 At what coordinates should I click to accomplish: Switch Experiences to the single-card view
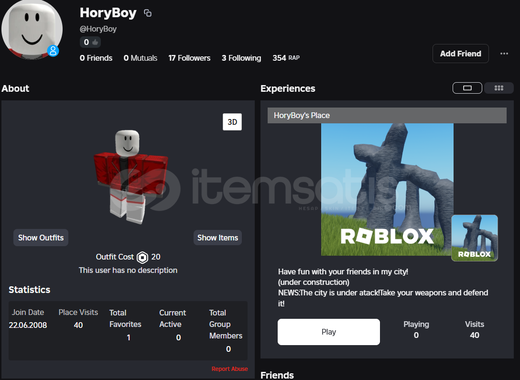(x=467, y=88)
